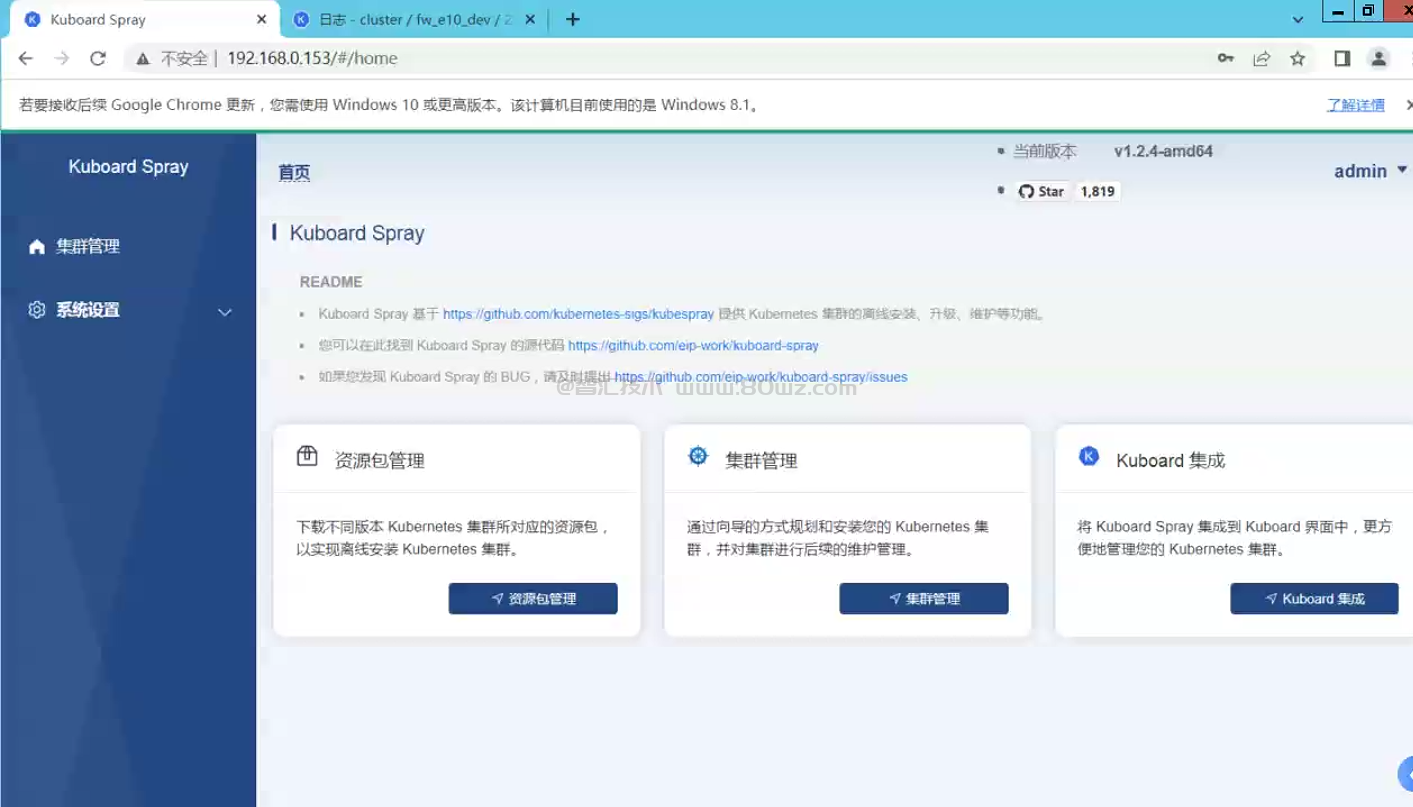Open the 了解详情 link

pos(1356,105)
